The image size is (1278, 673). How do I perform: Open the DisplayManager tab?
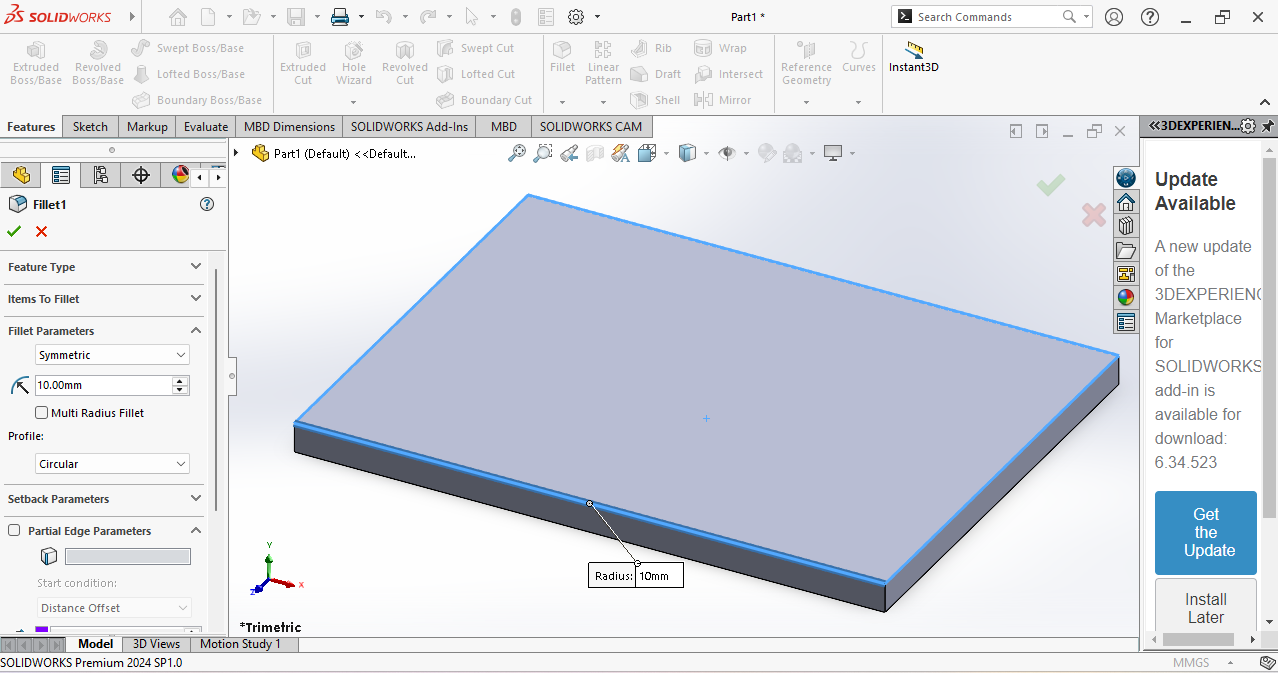[179, 175]
